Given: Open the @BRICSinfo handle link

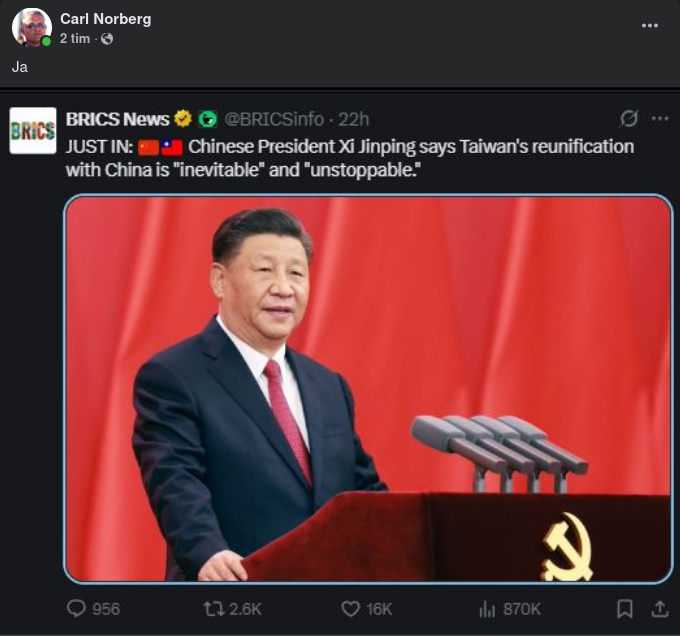Looking at the screenshot, I should point(274,119).
